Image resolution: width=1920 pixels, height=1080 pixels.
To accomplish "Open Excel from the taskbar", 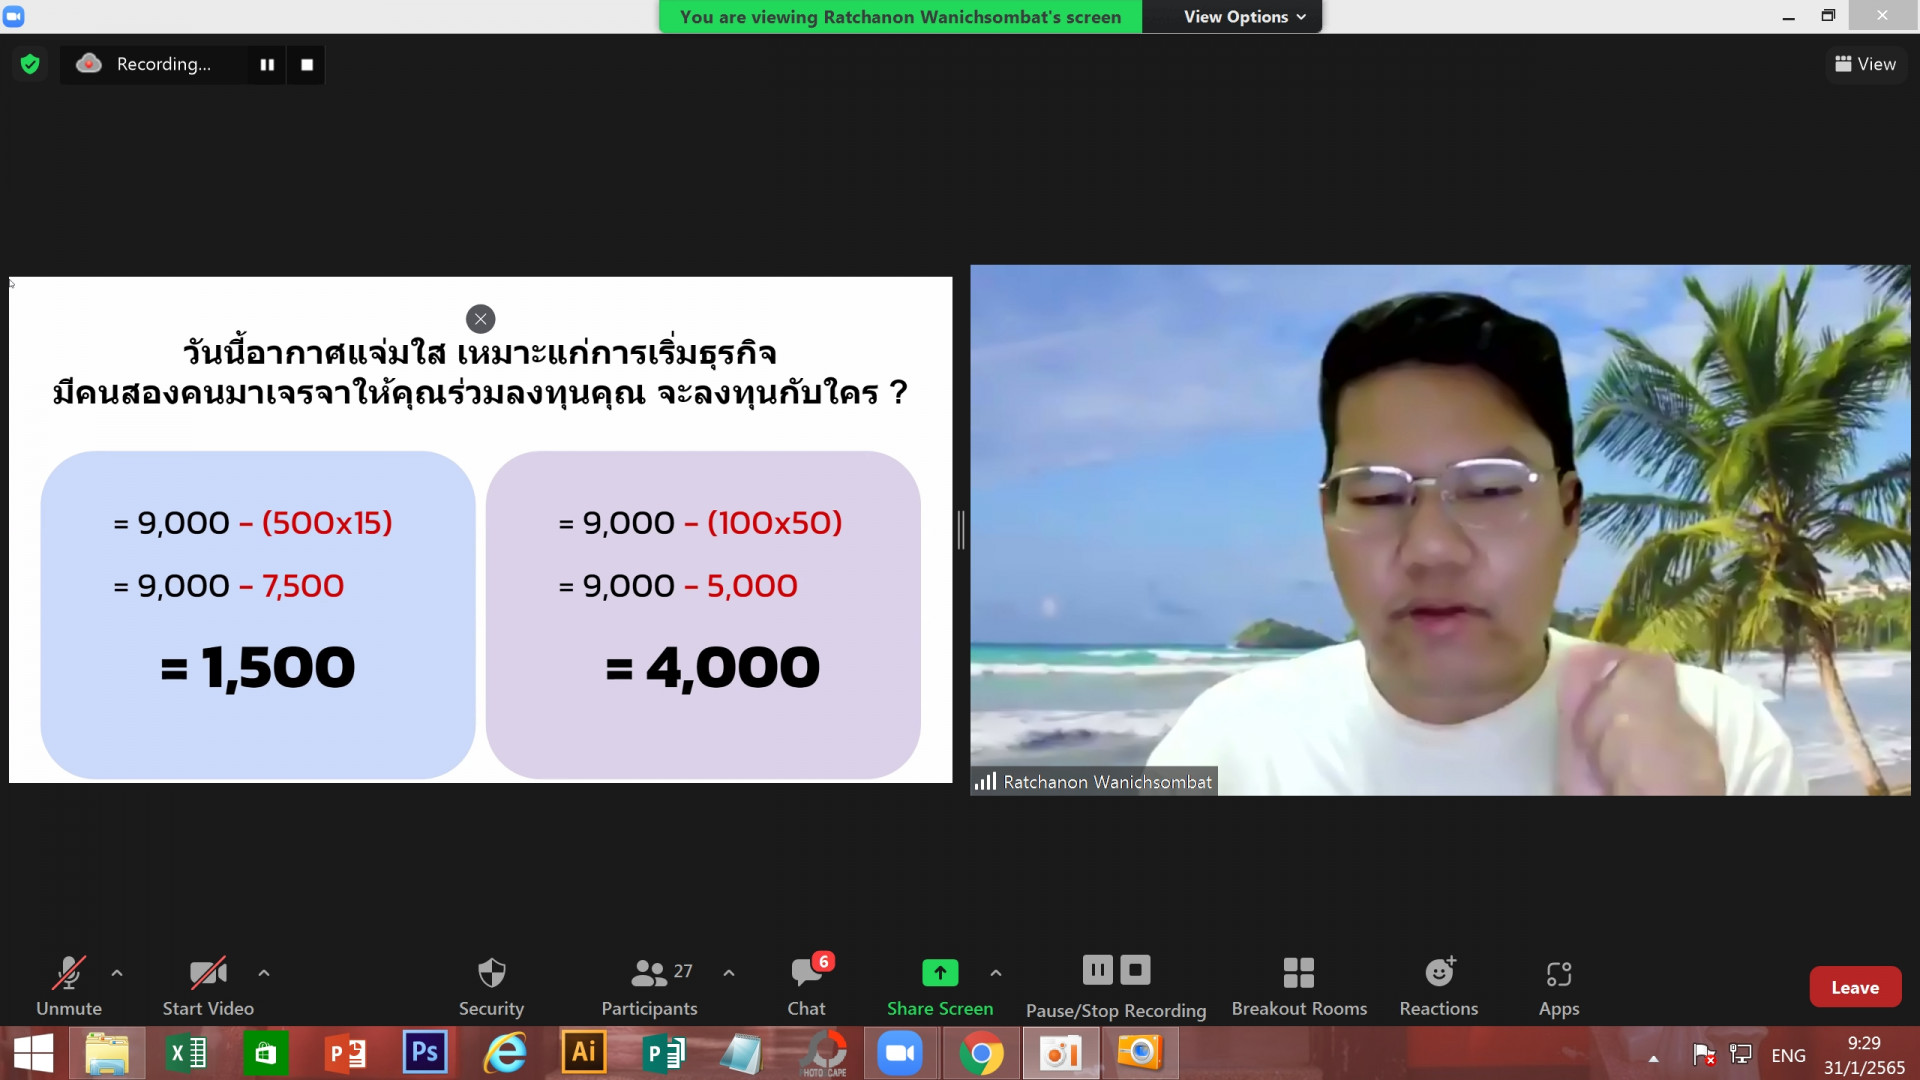I will [187, 1053].
